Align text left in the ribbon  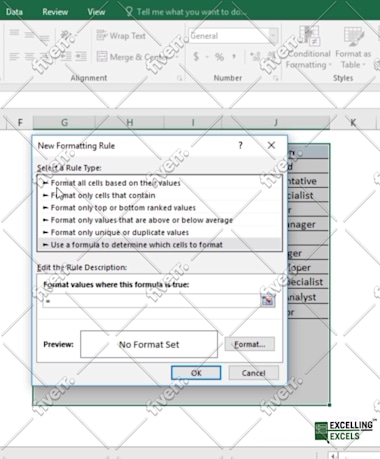tap(14, 56)
